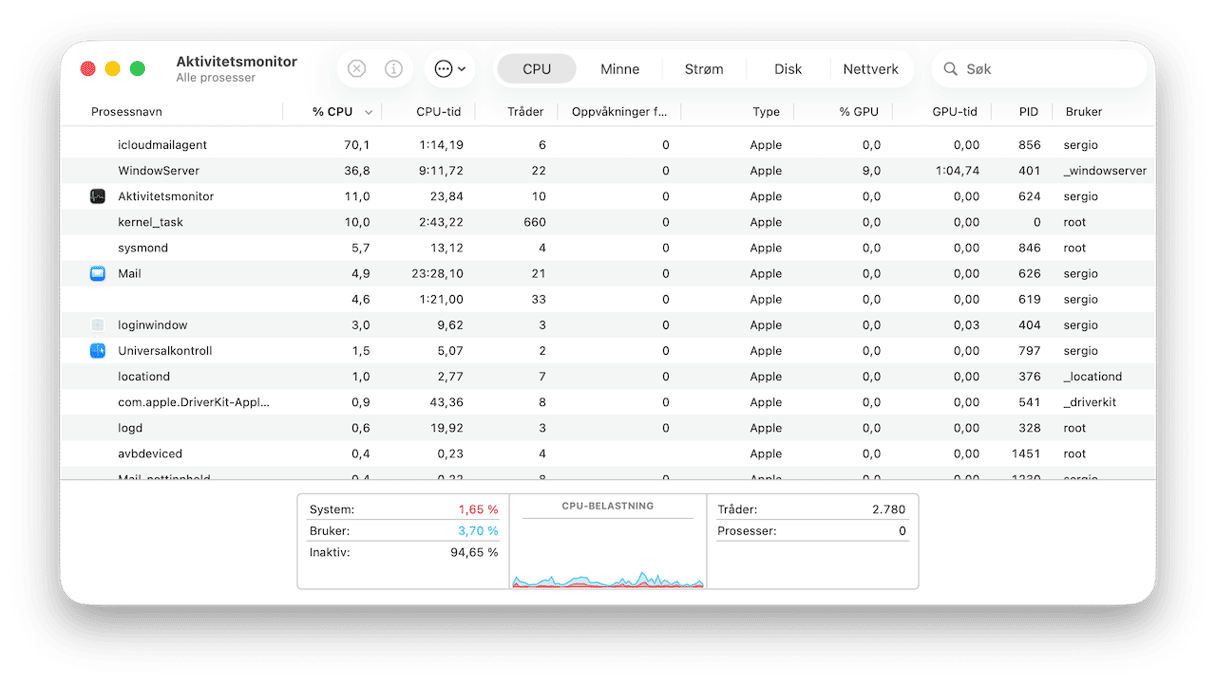Sort by PID column header
Screen dimensions: 1216x684
point(1029,112)
